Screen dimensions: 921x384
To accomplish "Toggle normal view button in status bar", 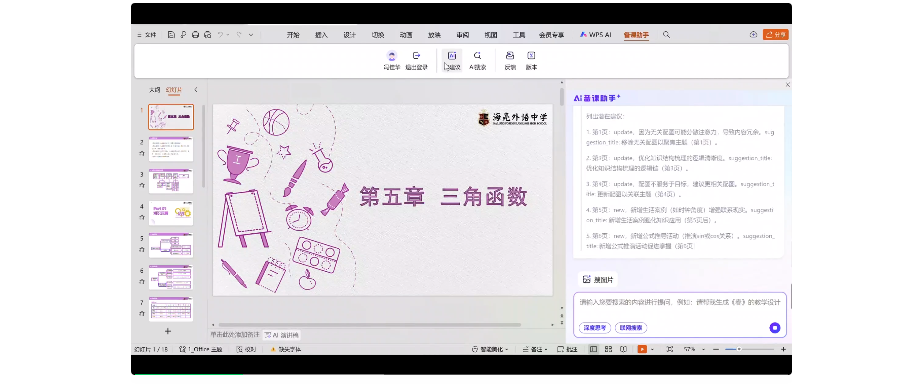I will pos(593,349).
